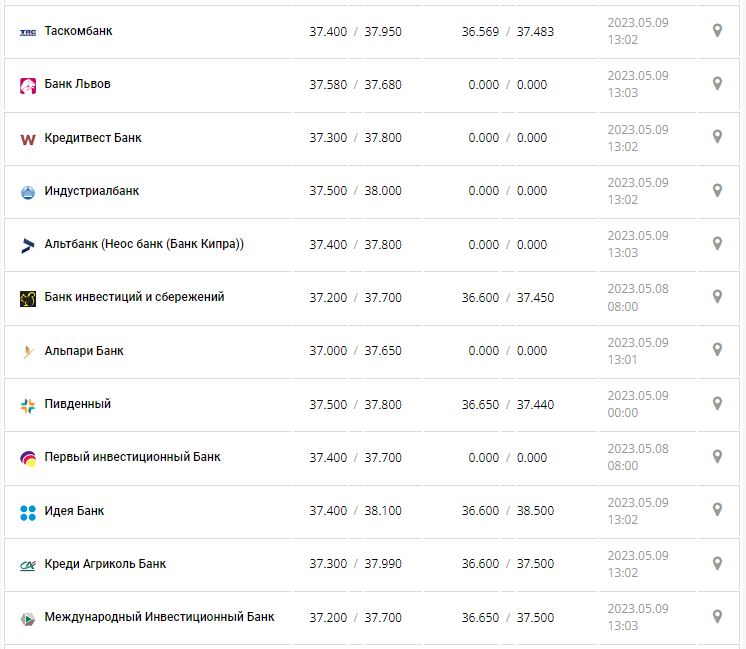Open the Банк Львов link
This screenshot has width=746, height=649.
pyautogui.click(x=77, y=84)
